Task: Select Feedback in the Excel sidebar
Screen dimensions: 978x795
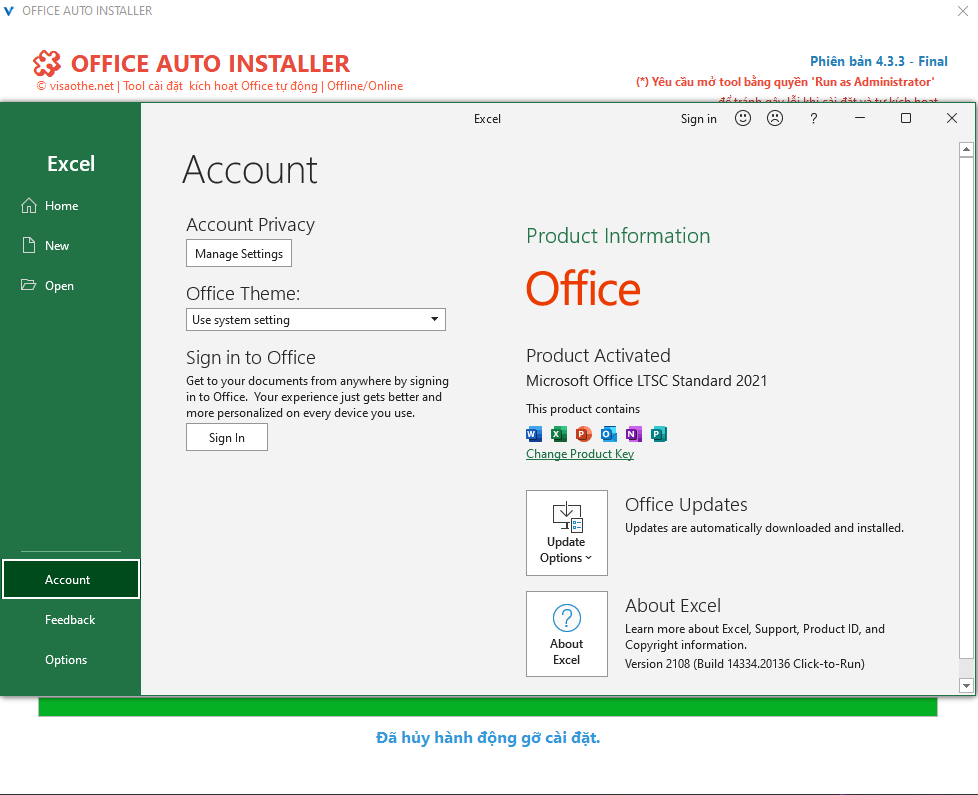Action: [x=70, y=620]
